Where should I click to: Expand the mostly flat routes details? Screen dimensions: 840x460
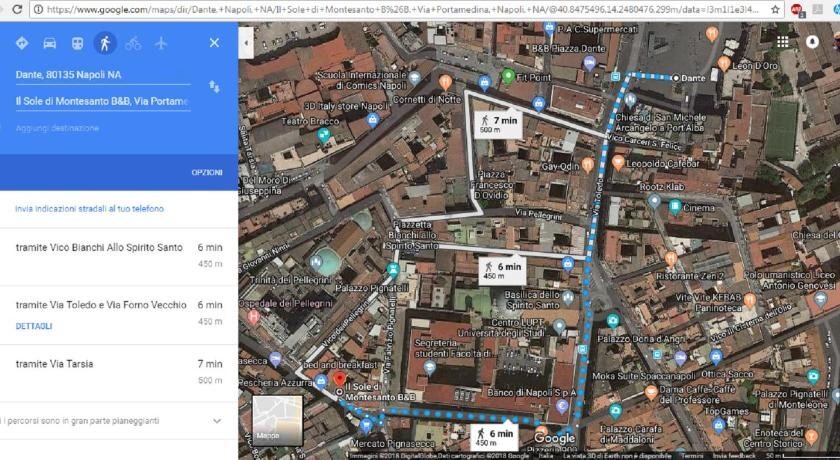(x=217, y=421)
